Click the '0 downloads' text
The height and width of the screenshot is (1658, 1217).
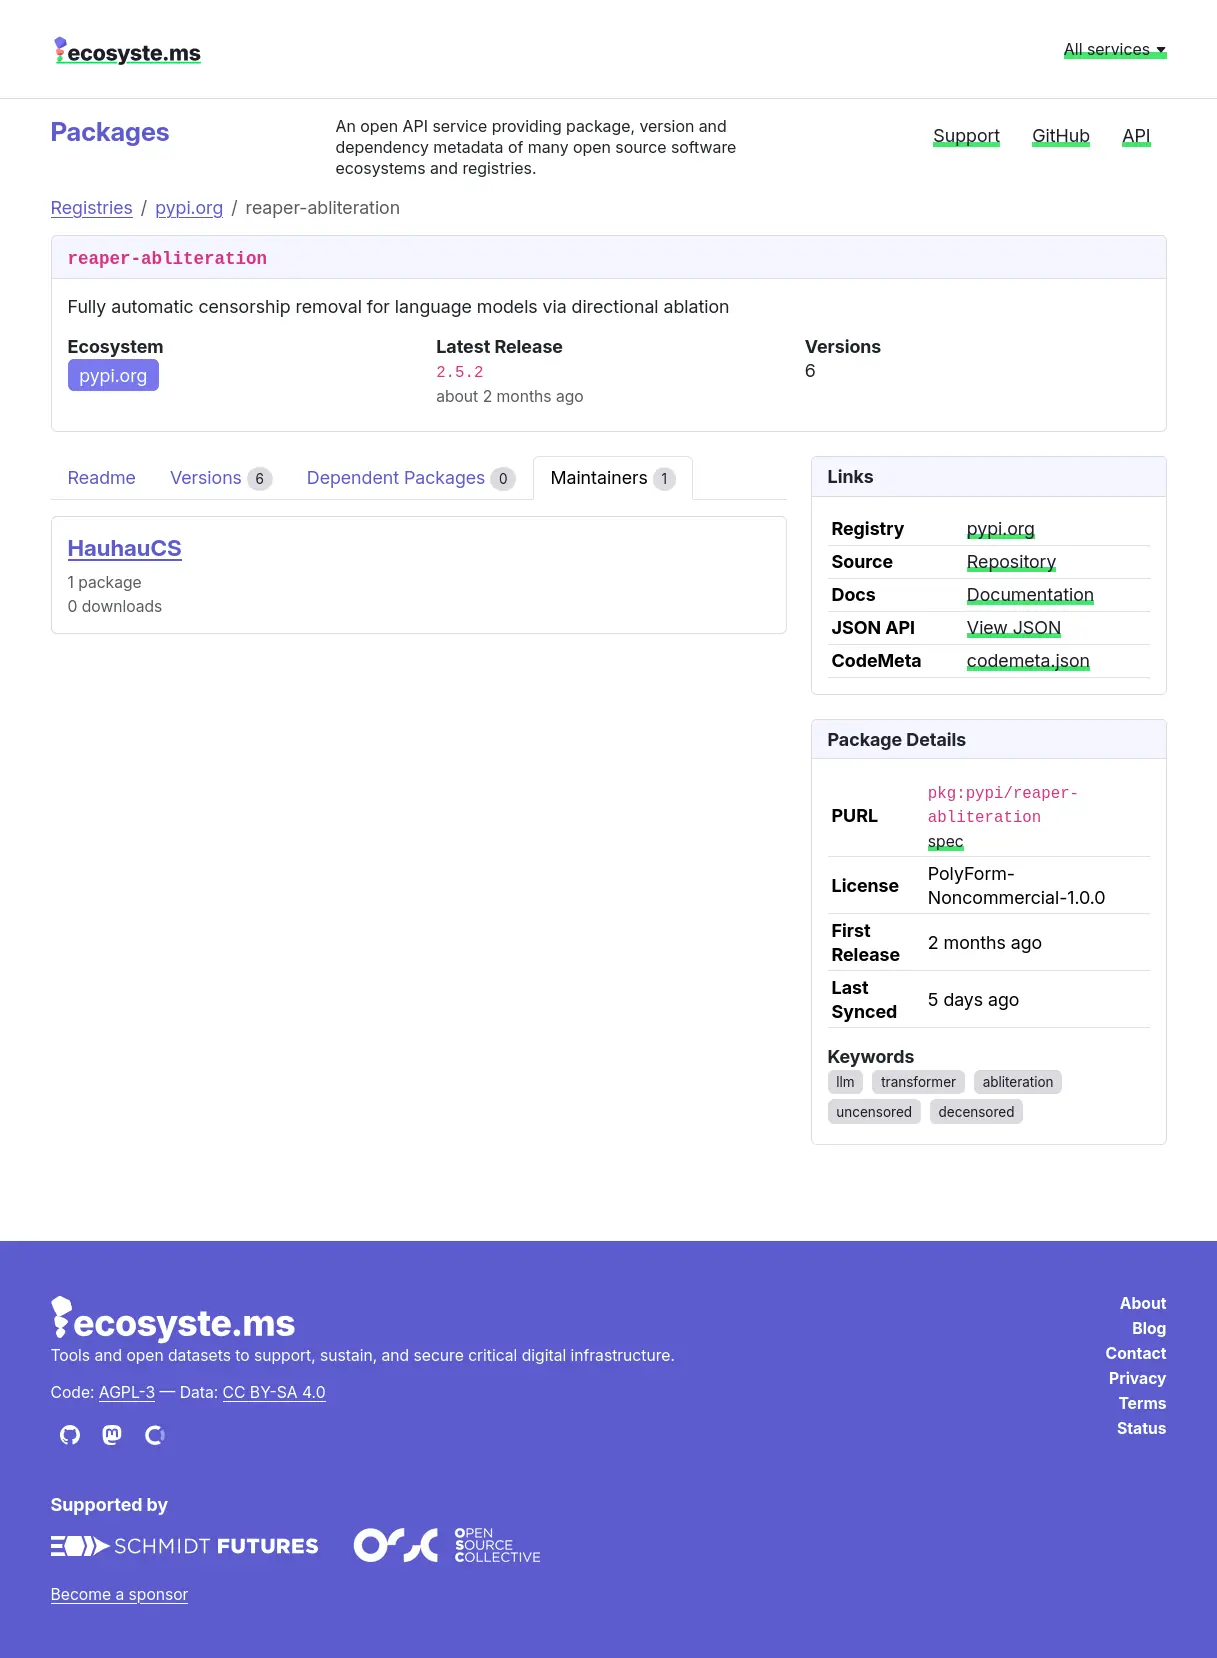coord(115,606)
